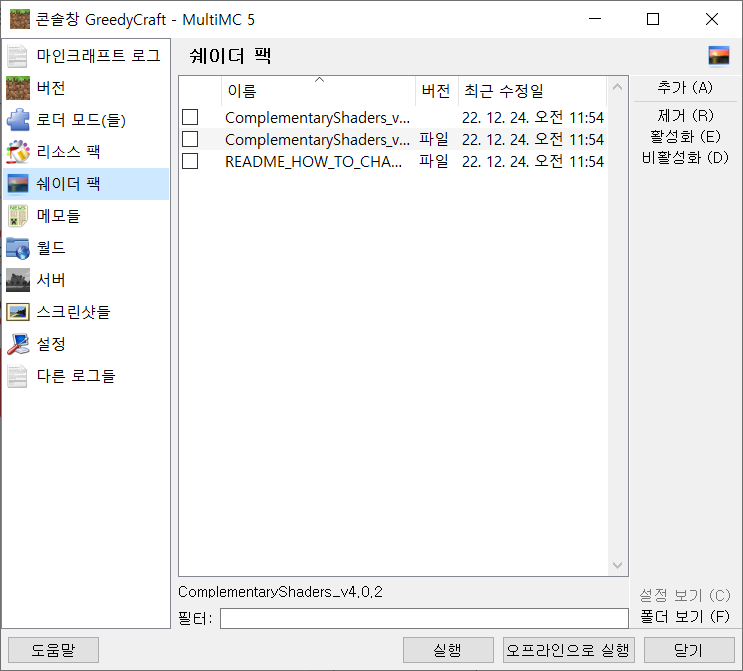Viewport: 743px width, 671px height.
Task: Select the README_HOW_TO_CHA... file row
Action: [x=393, y=161]
